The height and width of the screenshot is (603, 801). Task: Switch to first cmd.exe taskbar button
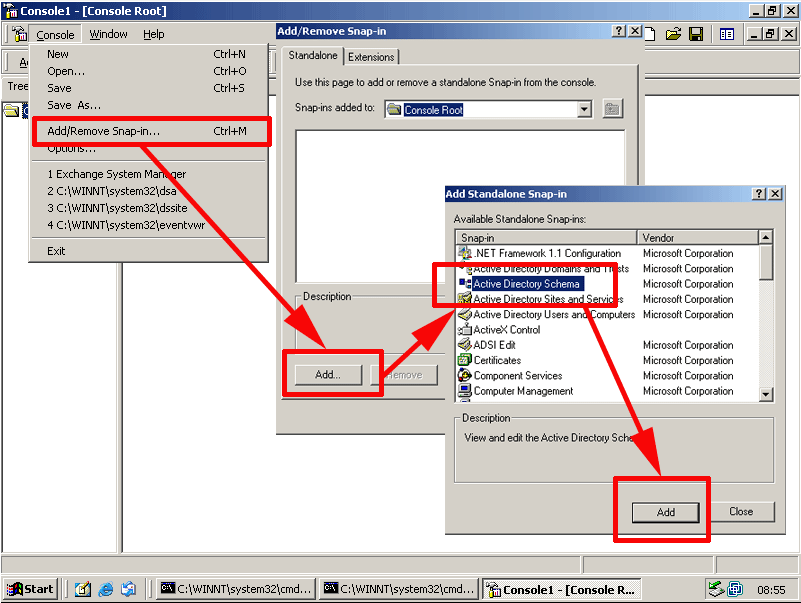click(x=235, y=589)
